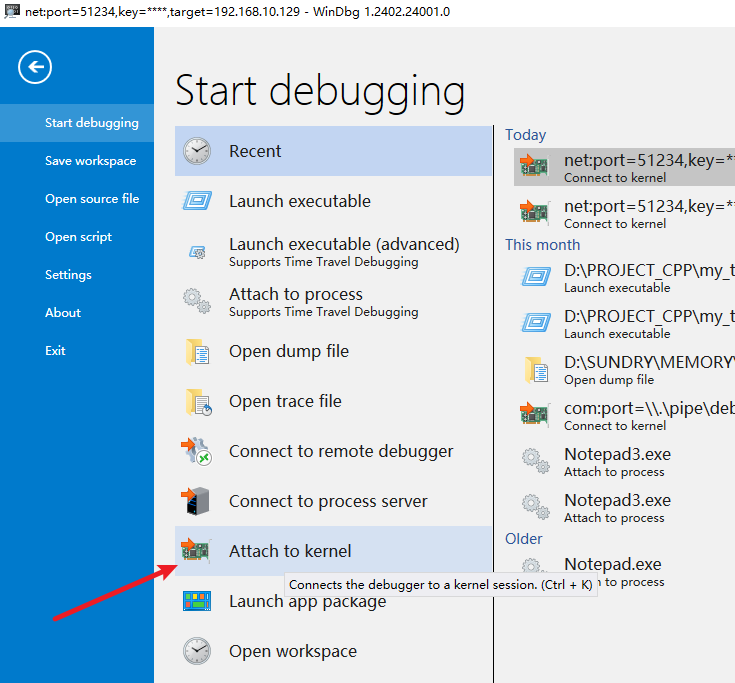Click the Launch app package tile icon
Viewport: 735px width, 683px height.
tap(197, 601)
